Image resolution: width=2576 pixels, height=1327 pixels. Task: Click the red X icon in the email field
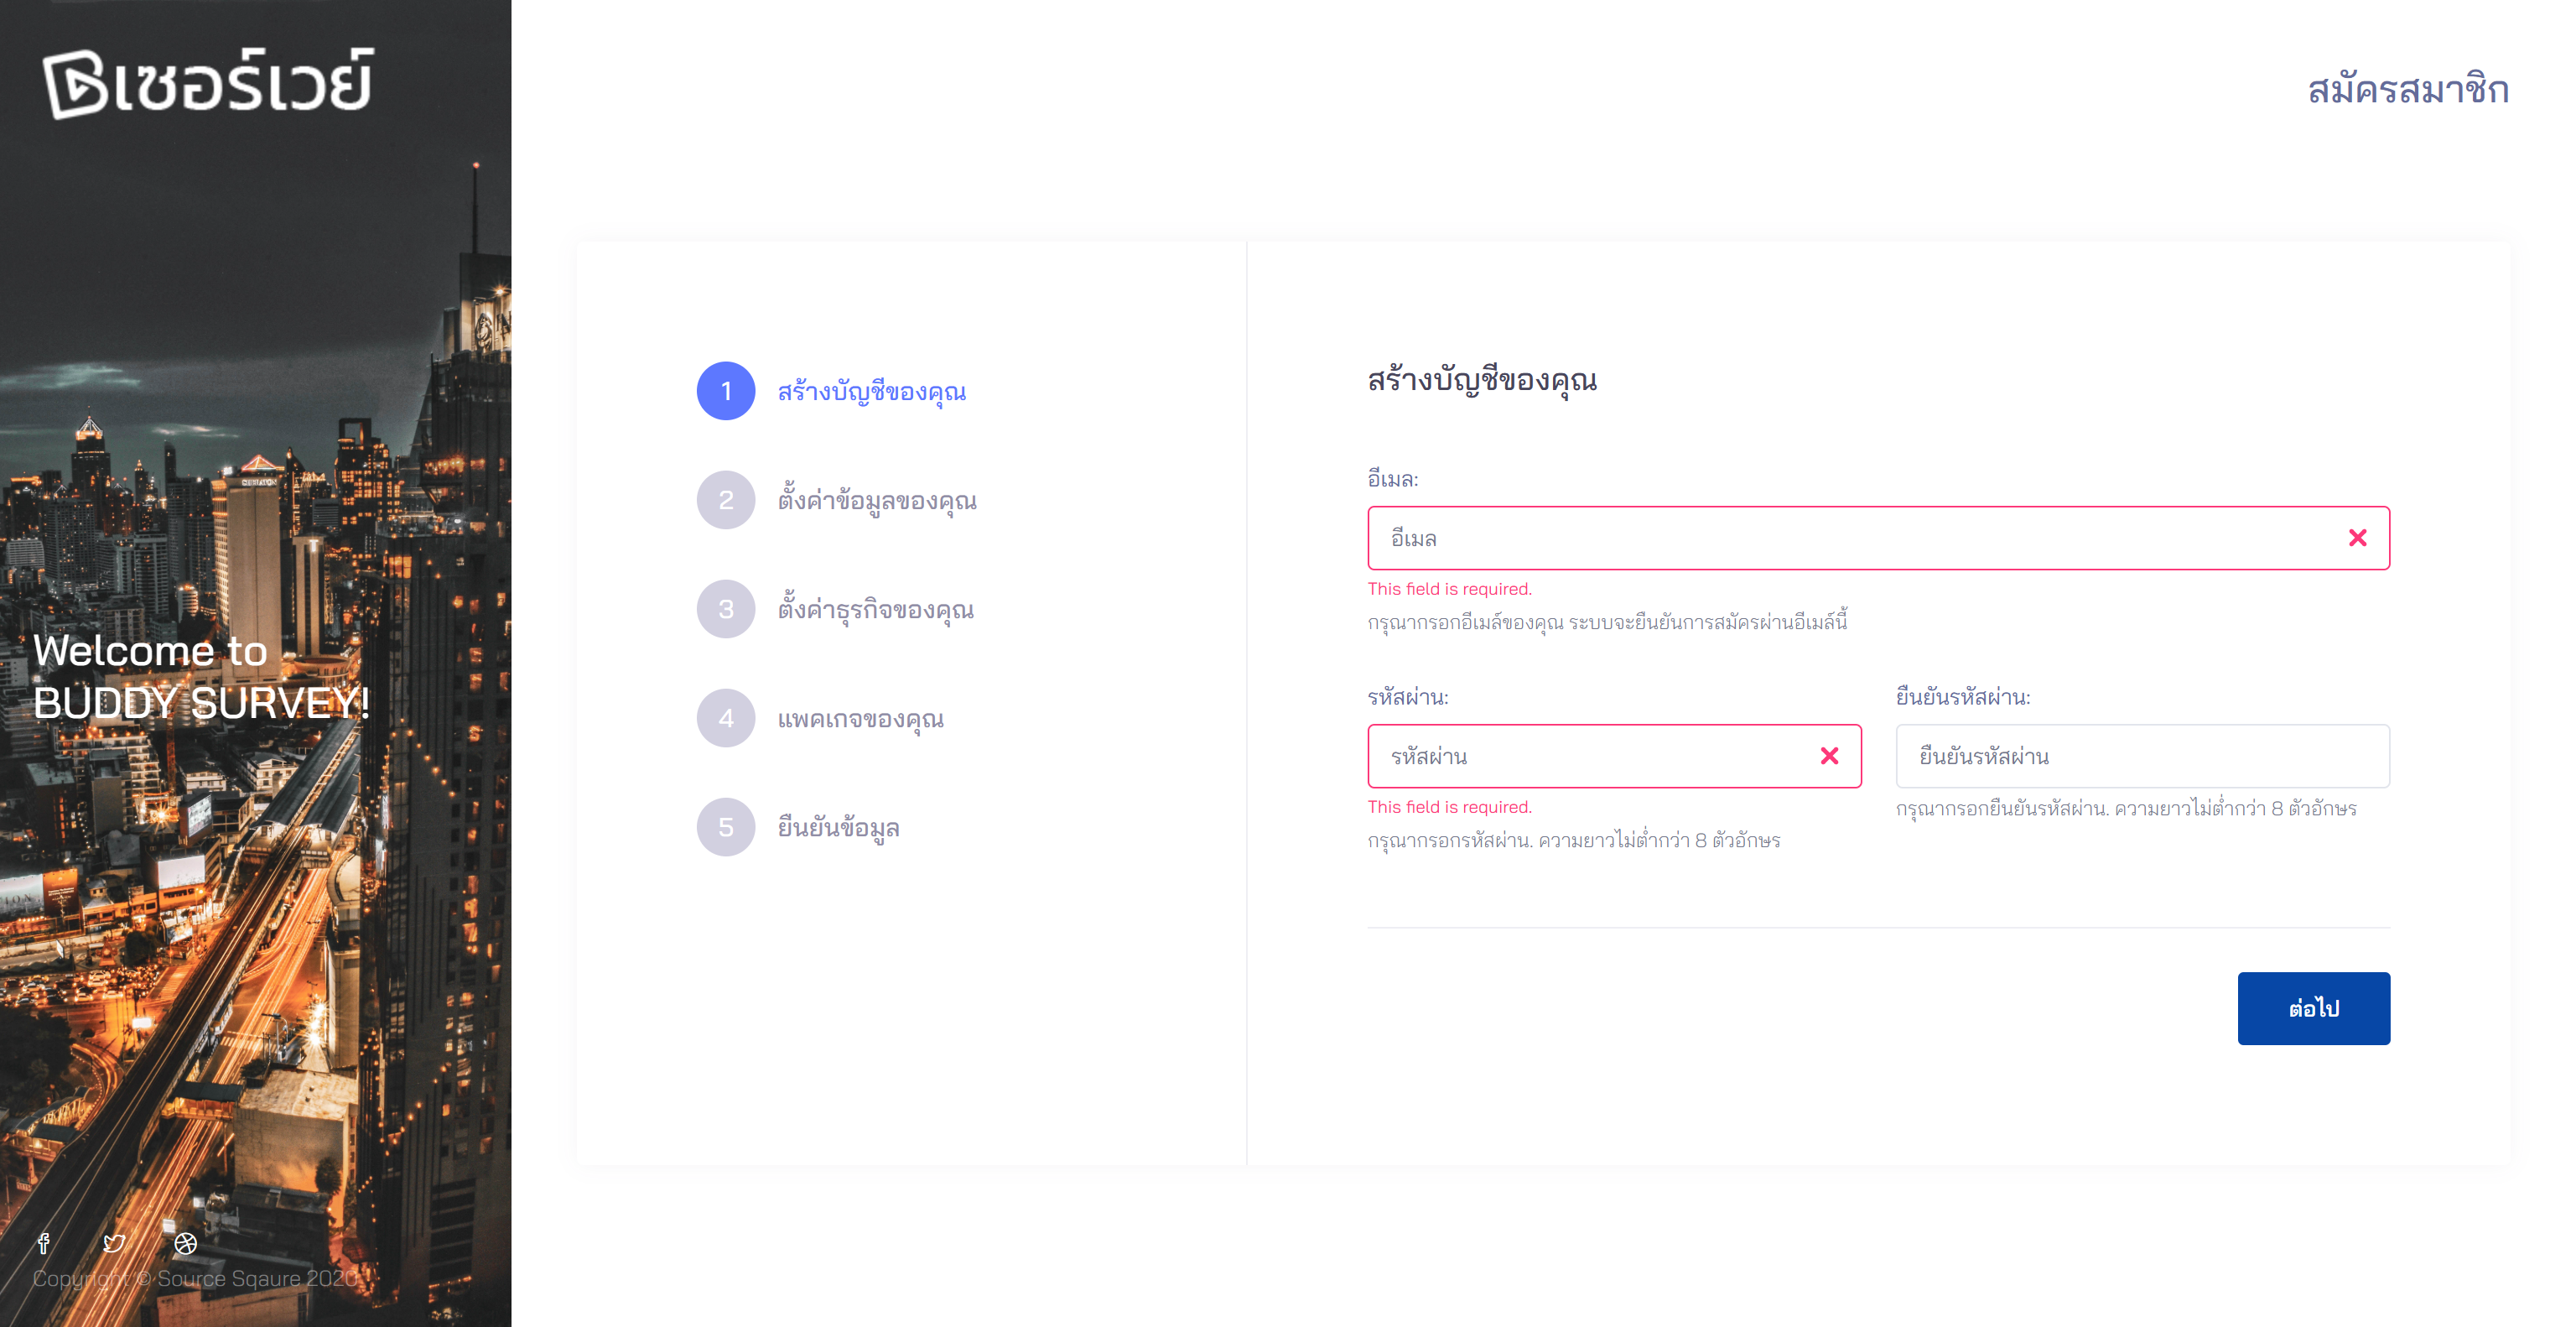pos(2357,538)
